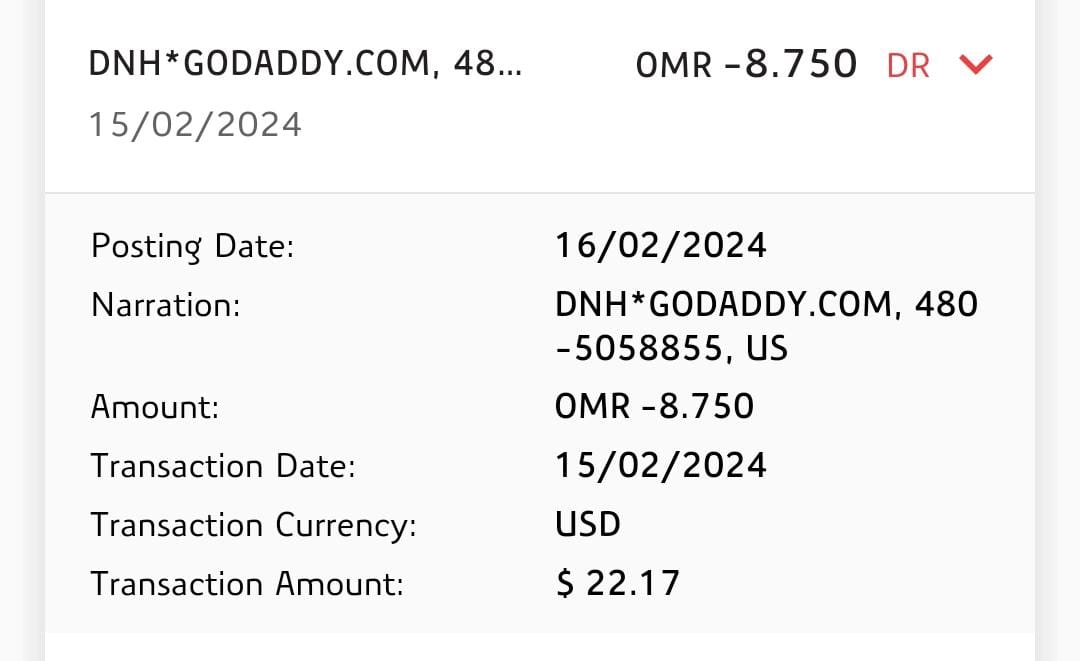Click the white card area below details
This screenshot has width=1080, height=661.
coord(540,647)
